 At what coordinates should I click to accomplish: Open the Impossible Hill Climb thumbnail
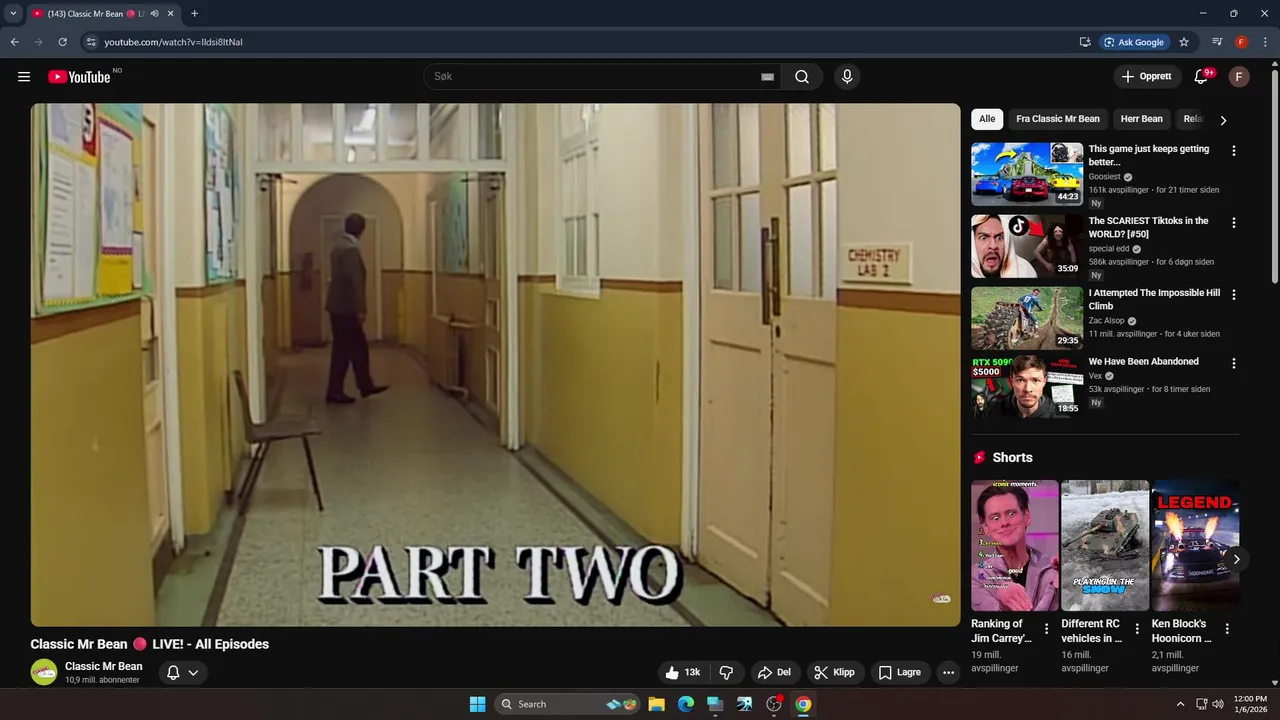click(x=1027, y=318)
